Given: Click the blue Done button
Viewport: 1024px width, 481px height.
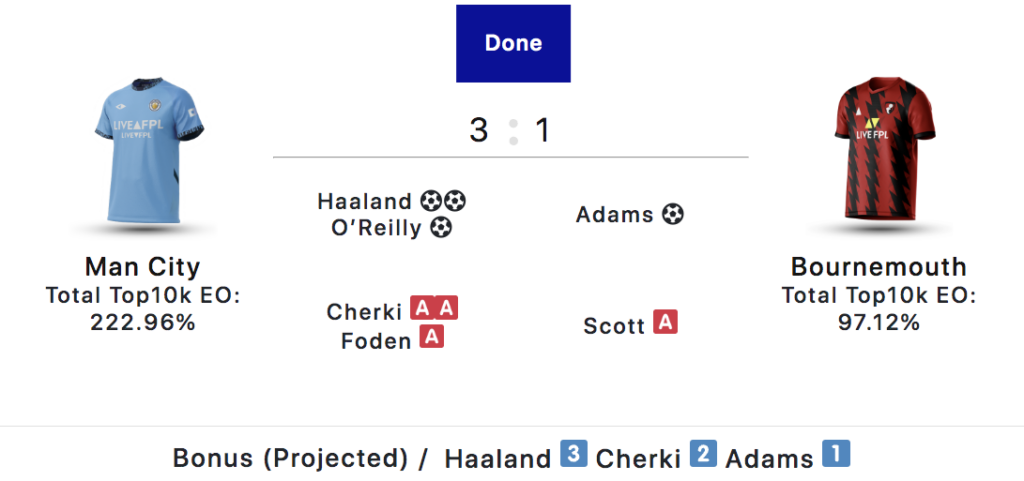Looking at the screenshot, I should (x=513, y=43).
